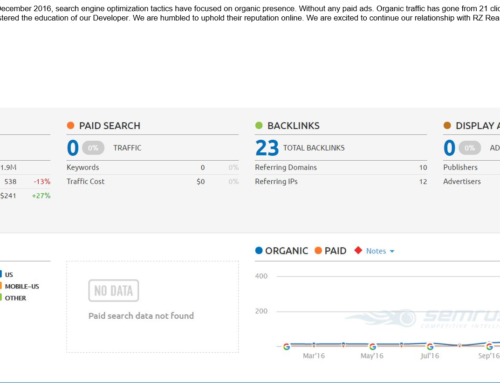Click the 0% badge in display section
The height and width of the screenshot is (383, 500).
pos(470,148)
